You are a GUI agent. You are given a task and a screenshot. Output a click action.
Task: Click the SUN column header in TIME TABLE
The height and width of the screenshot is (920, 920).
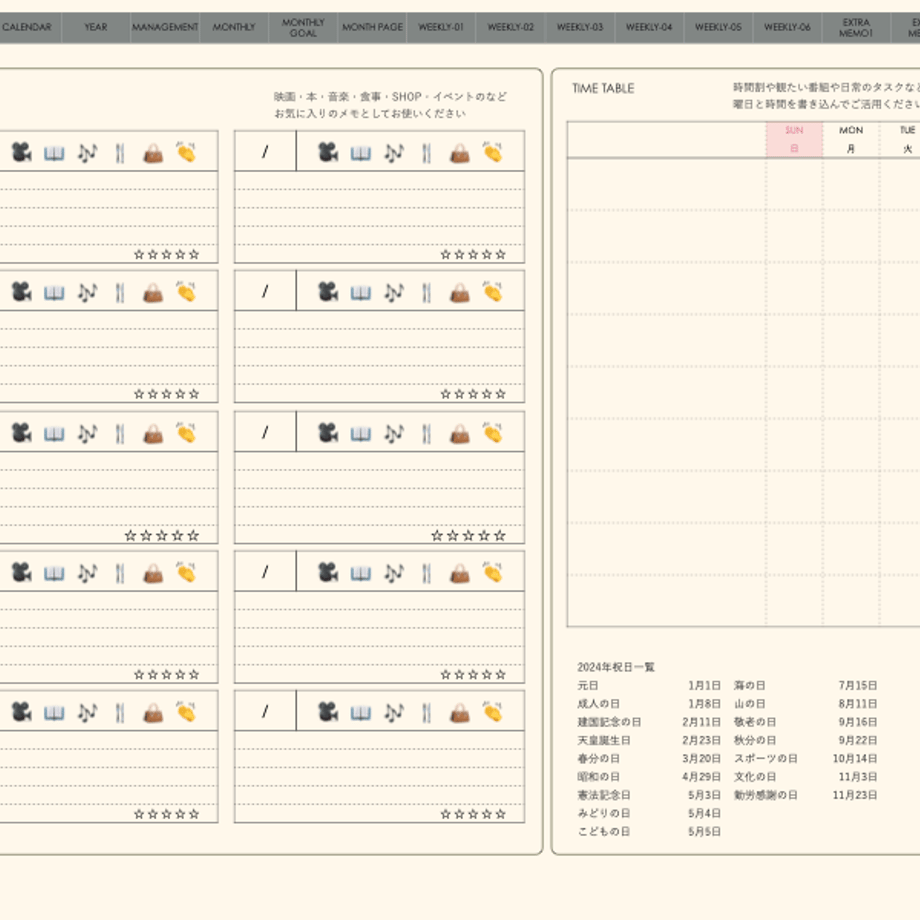click(794, 140)
